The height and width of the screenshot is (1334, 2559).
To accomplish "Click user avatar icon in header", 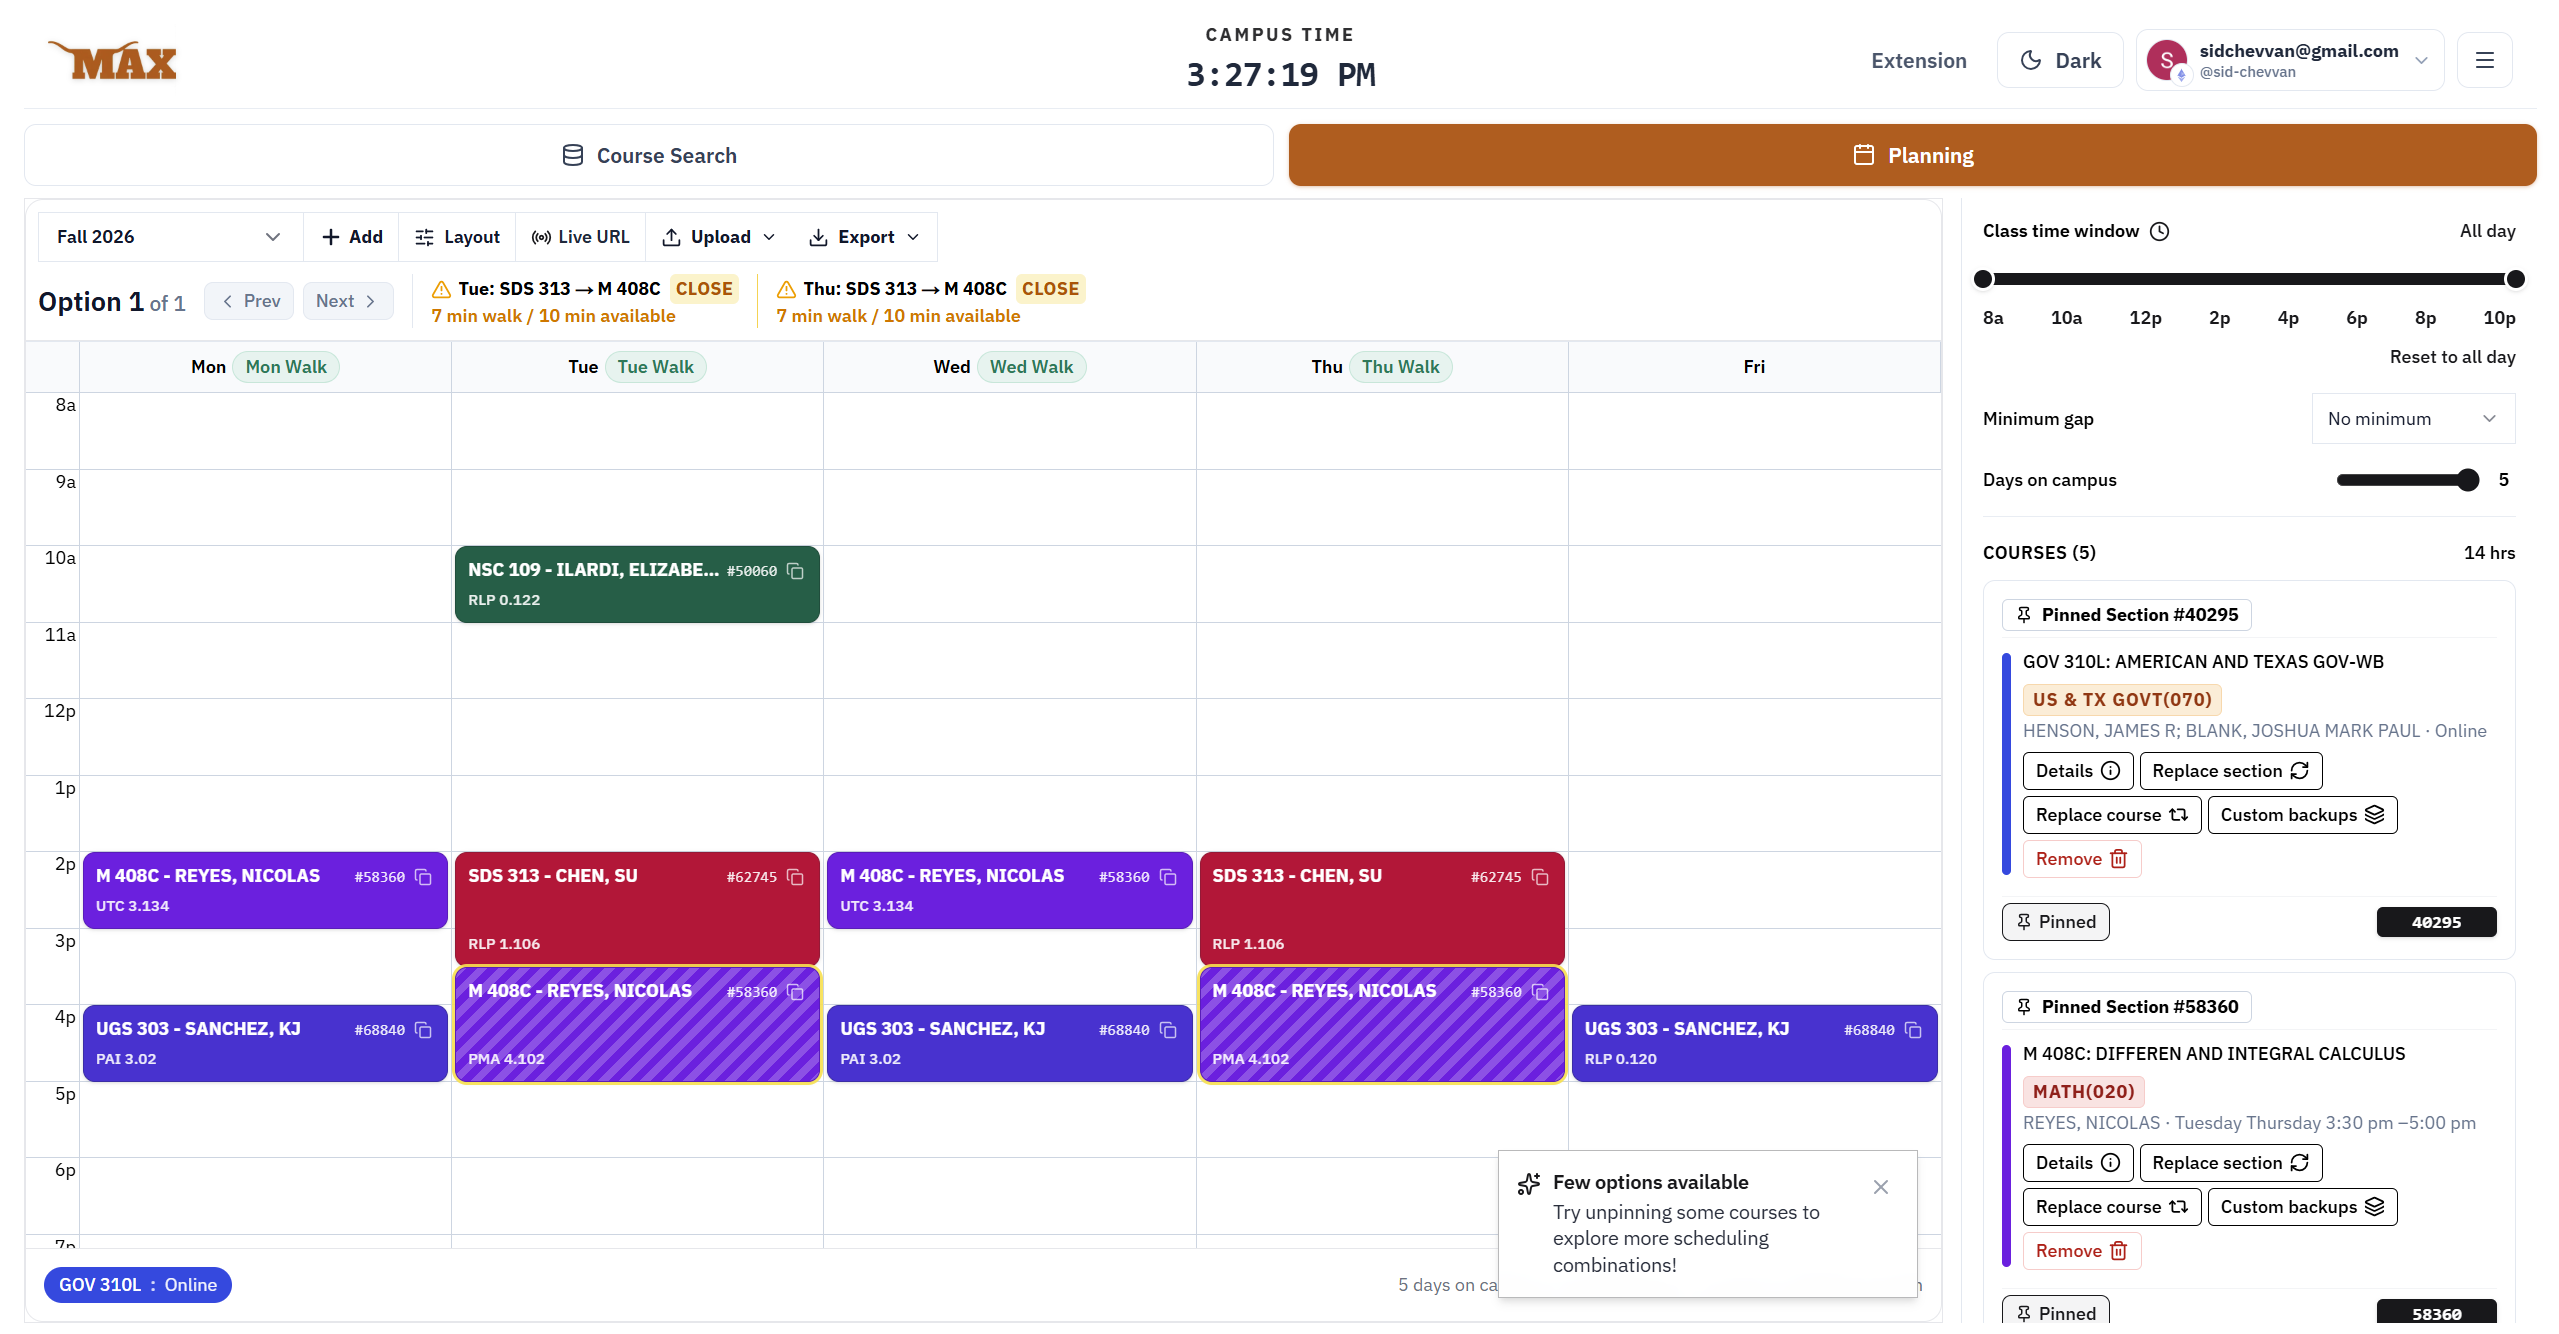I will point(2166,60).
